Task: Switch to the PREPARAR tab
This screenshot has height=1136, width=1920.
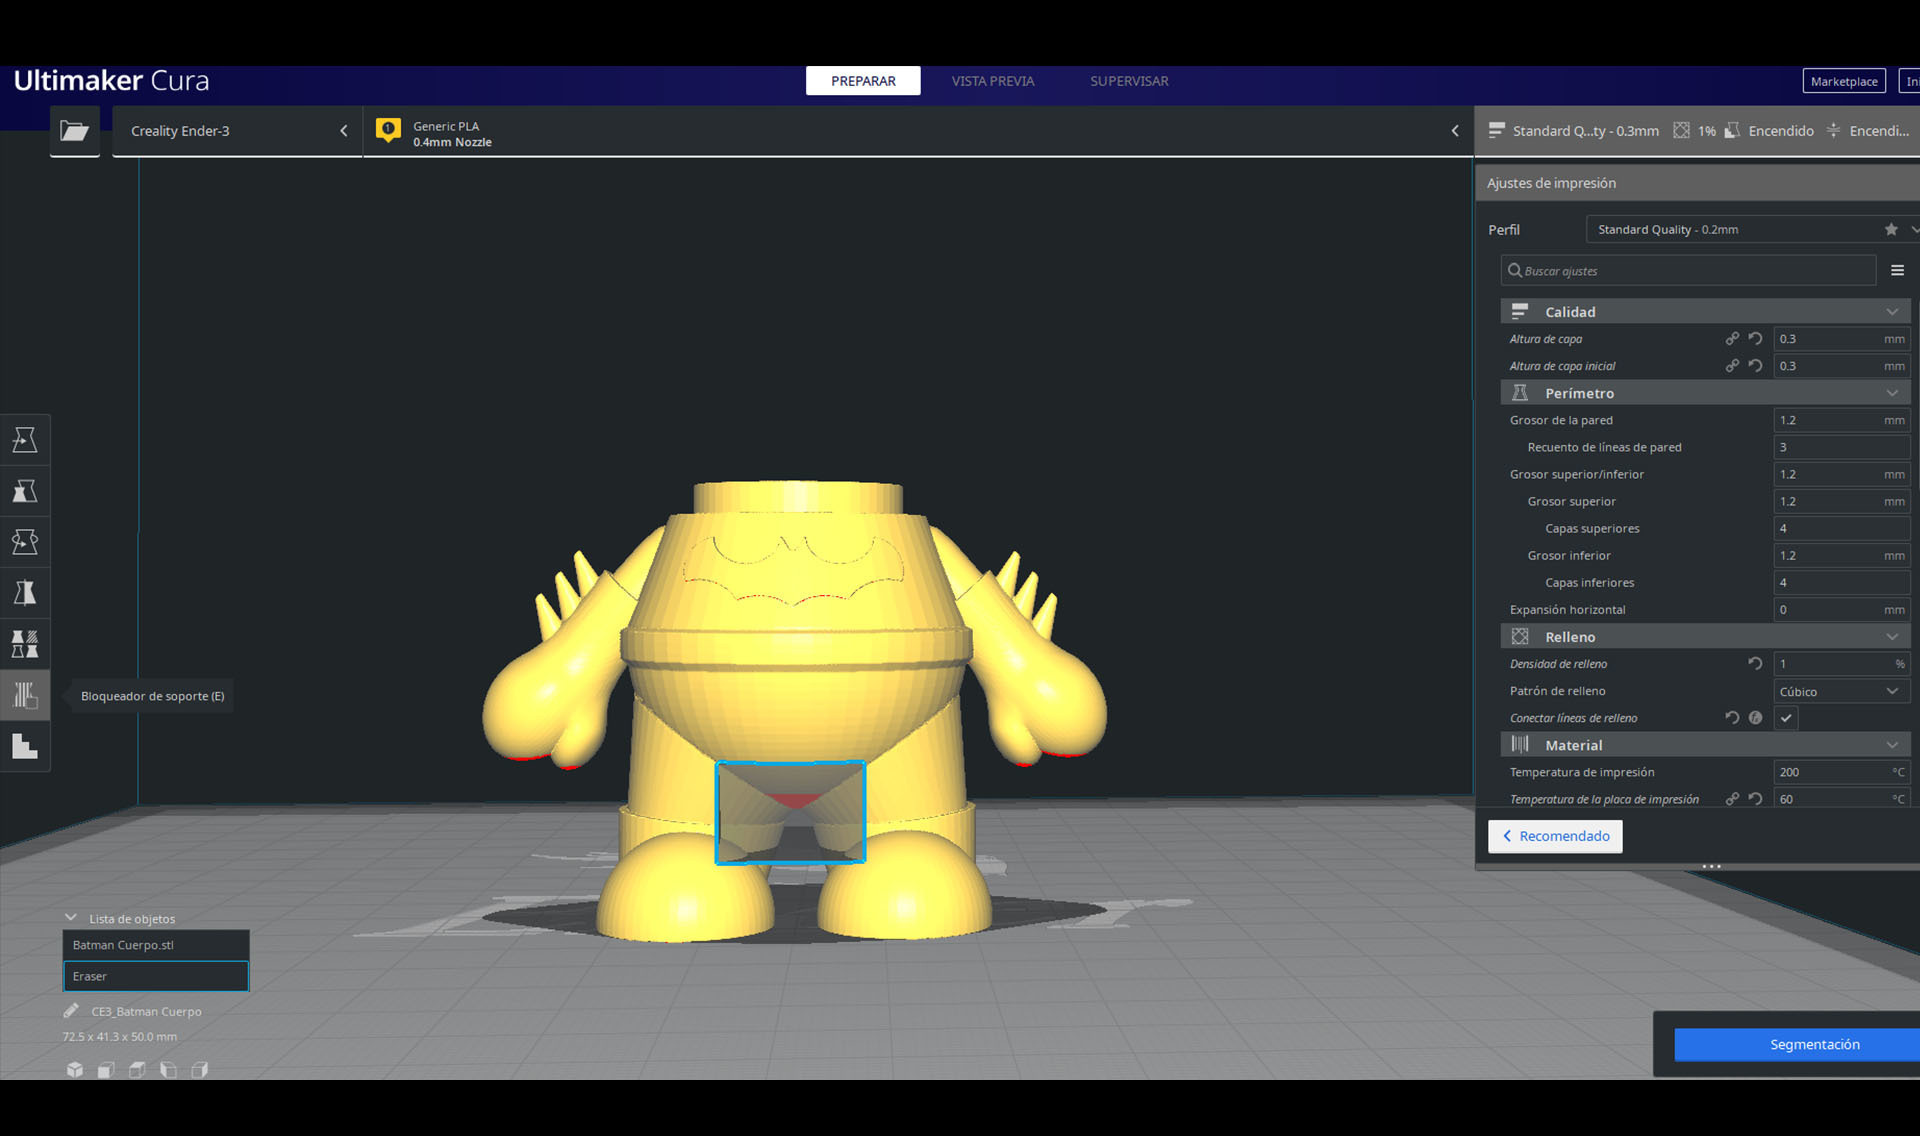Action: pos(863,81)
